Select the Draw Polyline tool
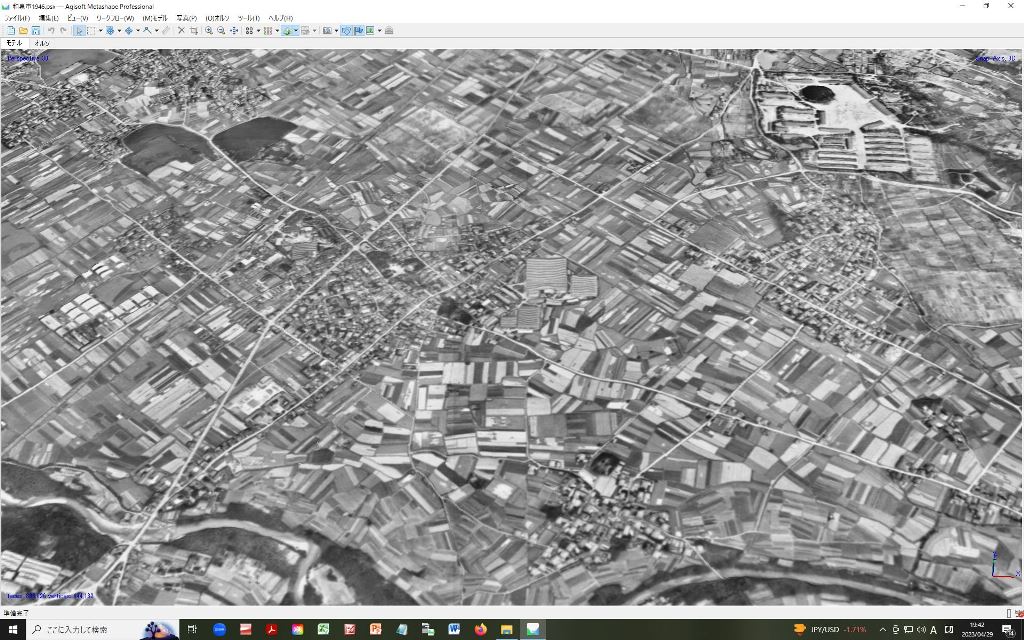 [x=148, y=31]
